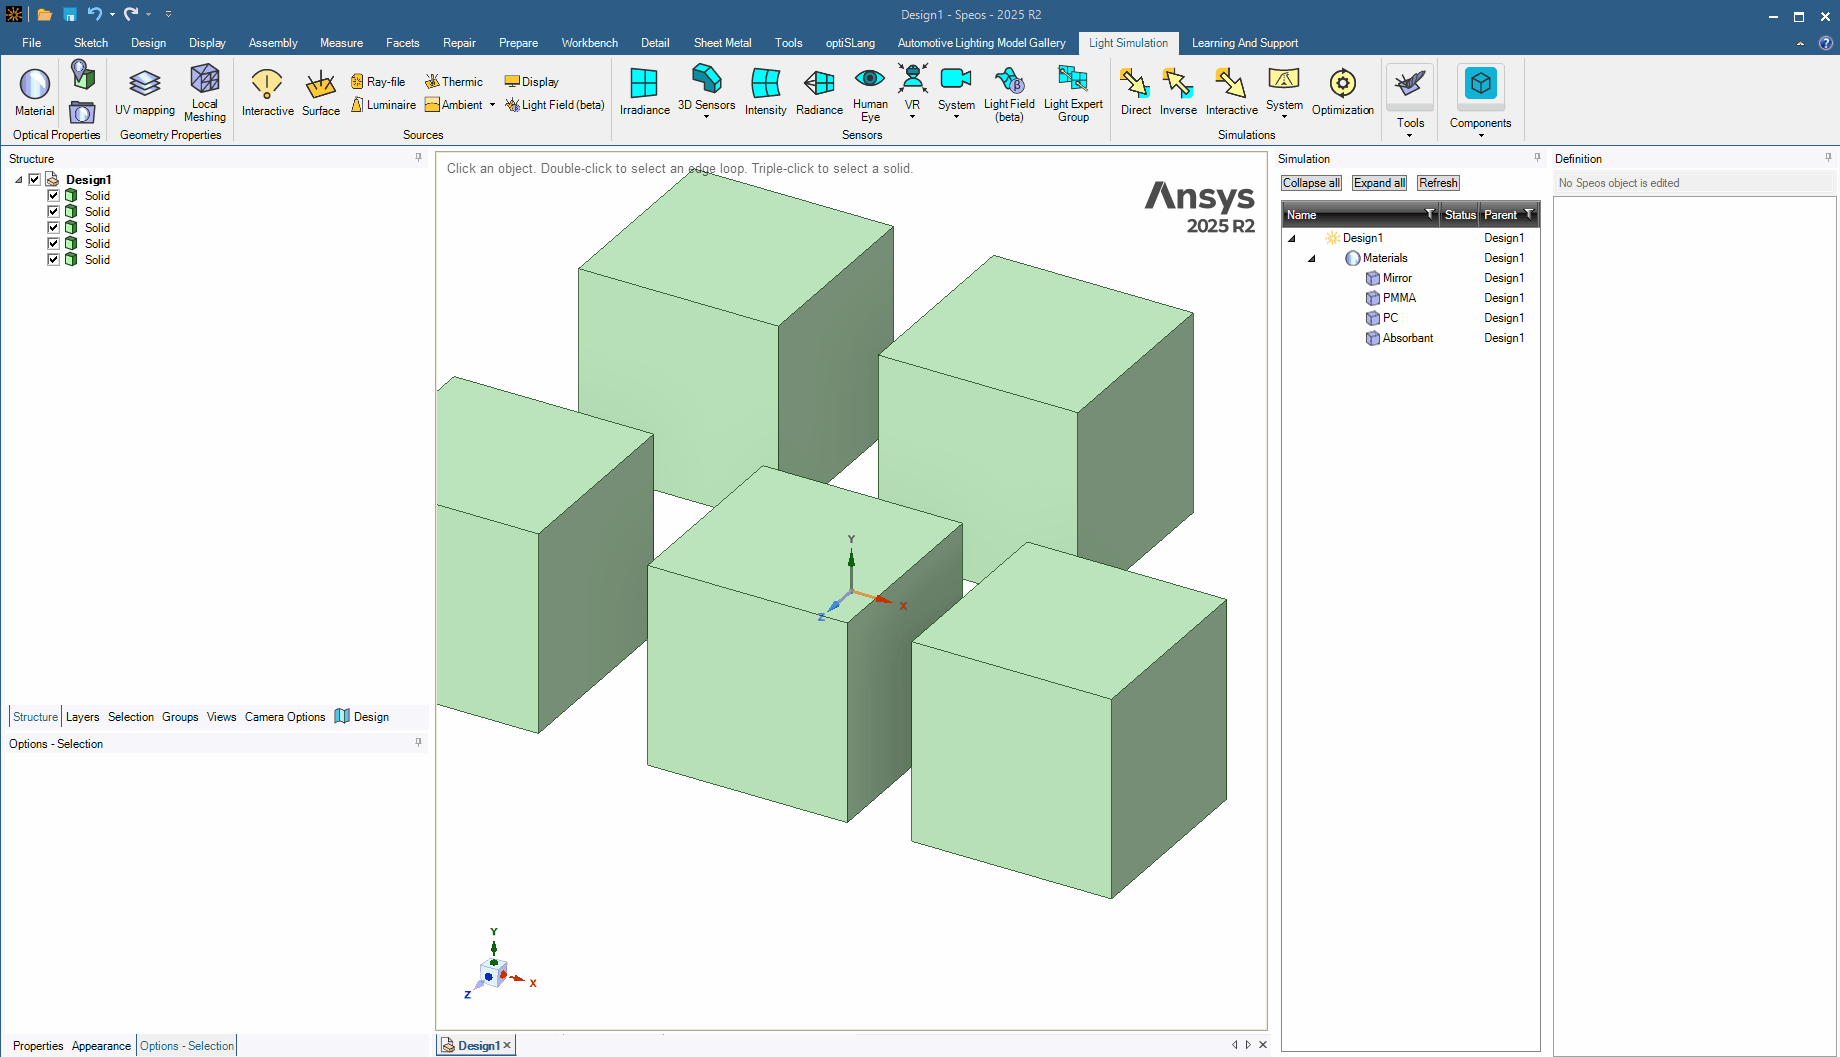This screenshot has height=1057, width=1840.
Task: Click the Undo arrow icon
Action: pyautogui.click(x=94, y=14)
